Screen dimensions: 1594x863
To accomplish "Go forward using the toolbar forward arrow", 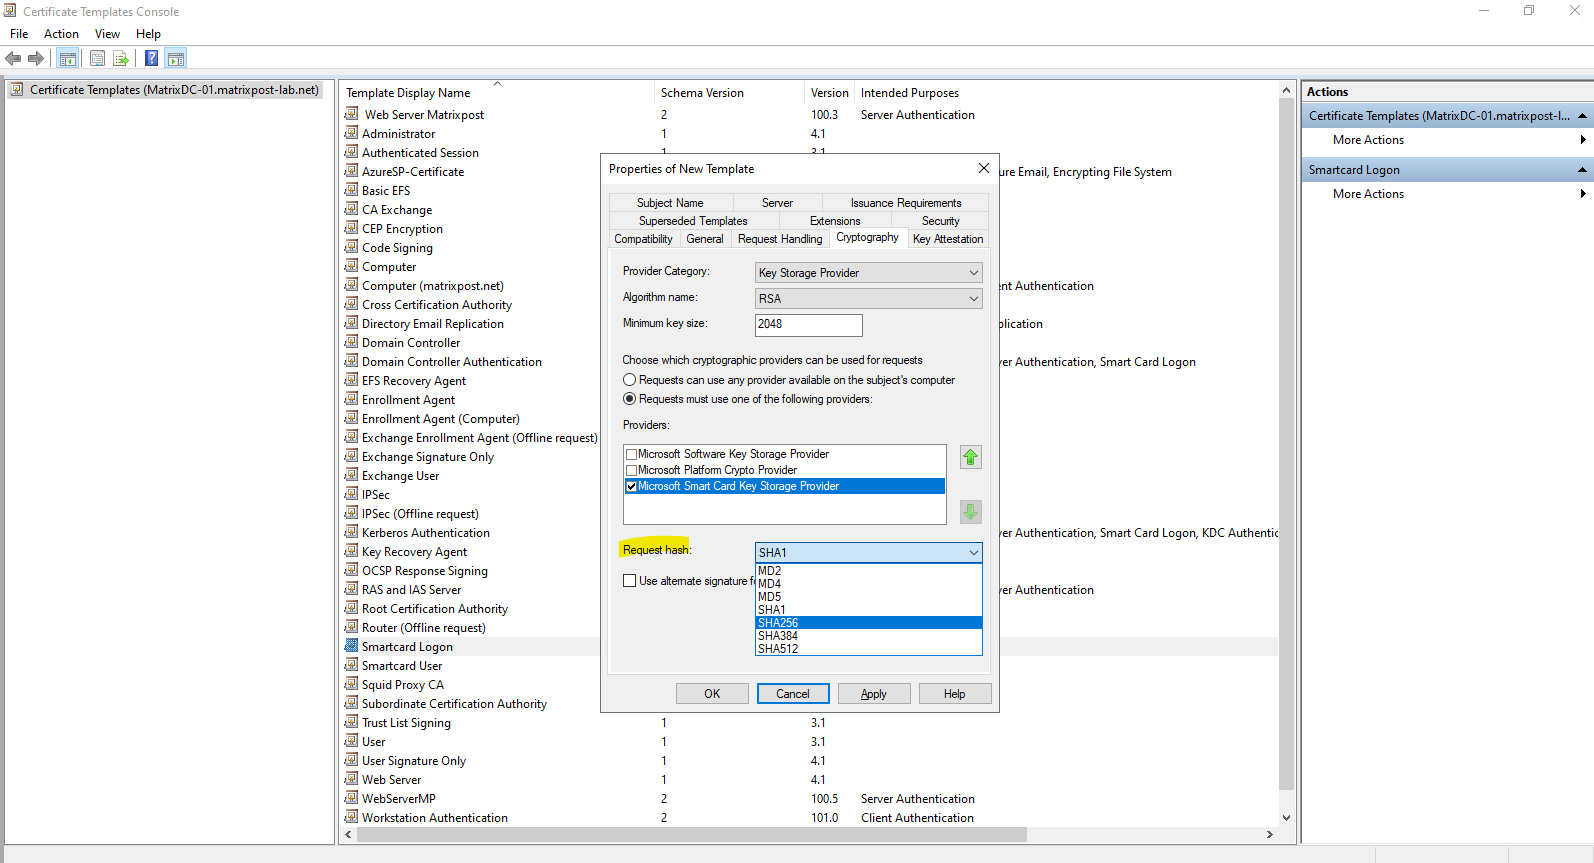I will coord(36,59).
